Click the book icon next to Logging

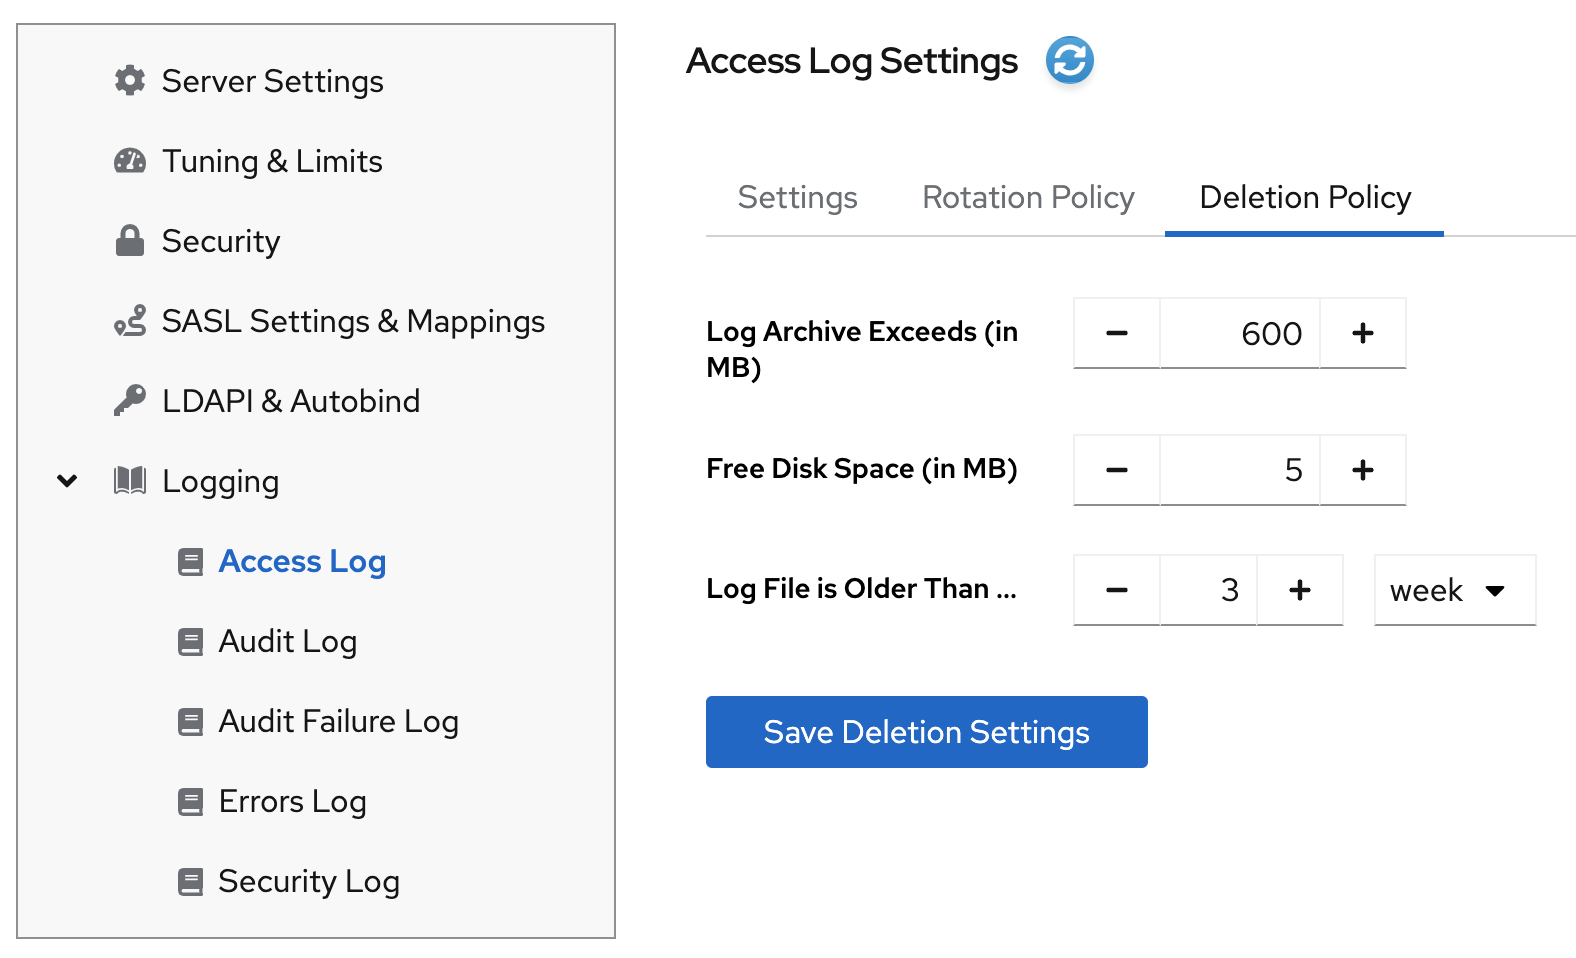[130, 481]
